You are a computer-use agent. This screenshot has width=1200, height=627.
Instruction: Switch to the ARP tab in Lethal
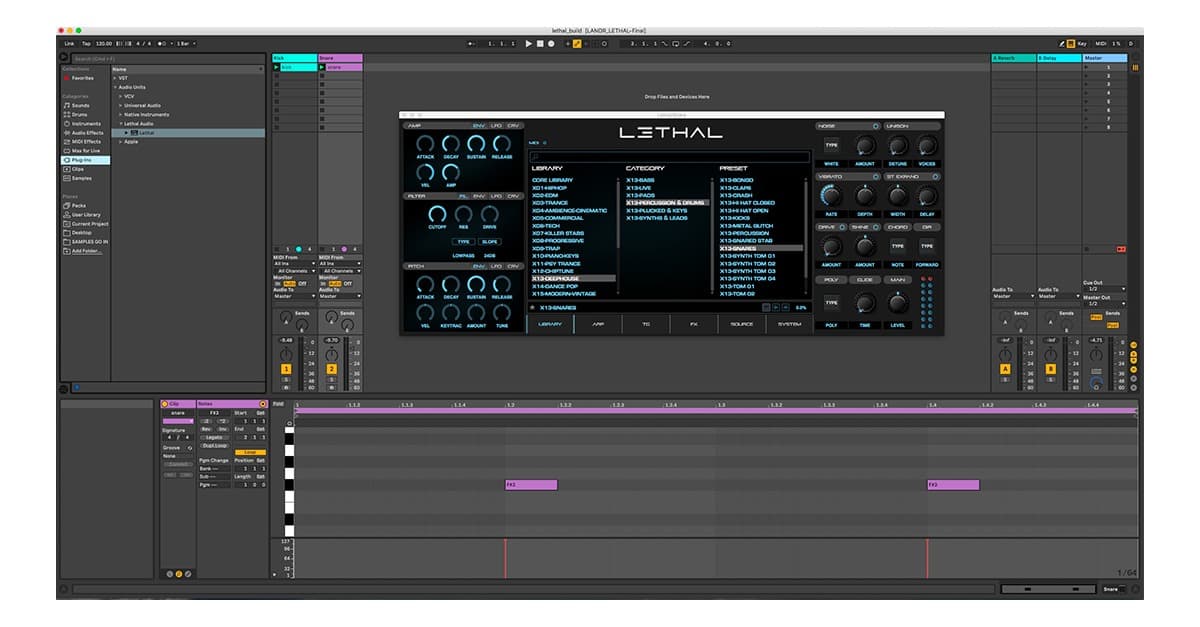point(598,324)
